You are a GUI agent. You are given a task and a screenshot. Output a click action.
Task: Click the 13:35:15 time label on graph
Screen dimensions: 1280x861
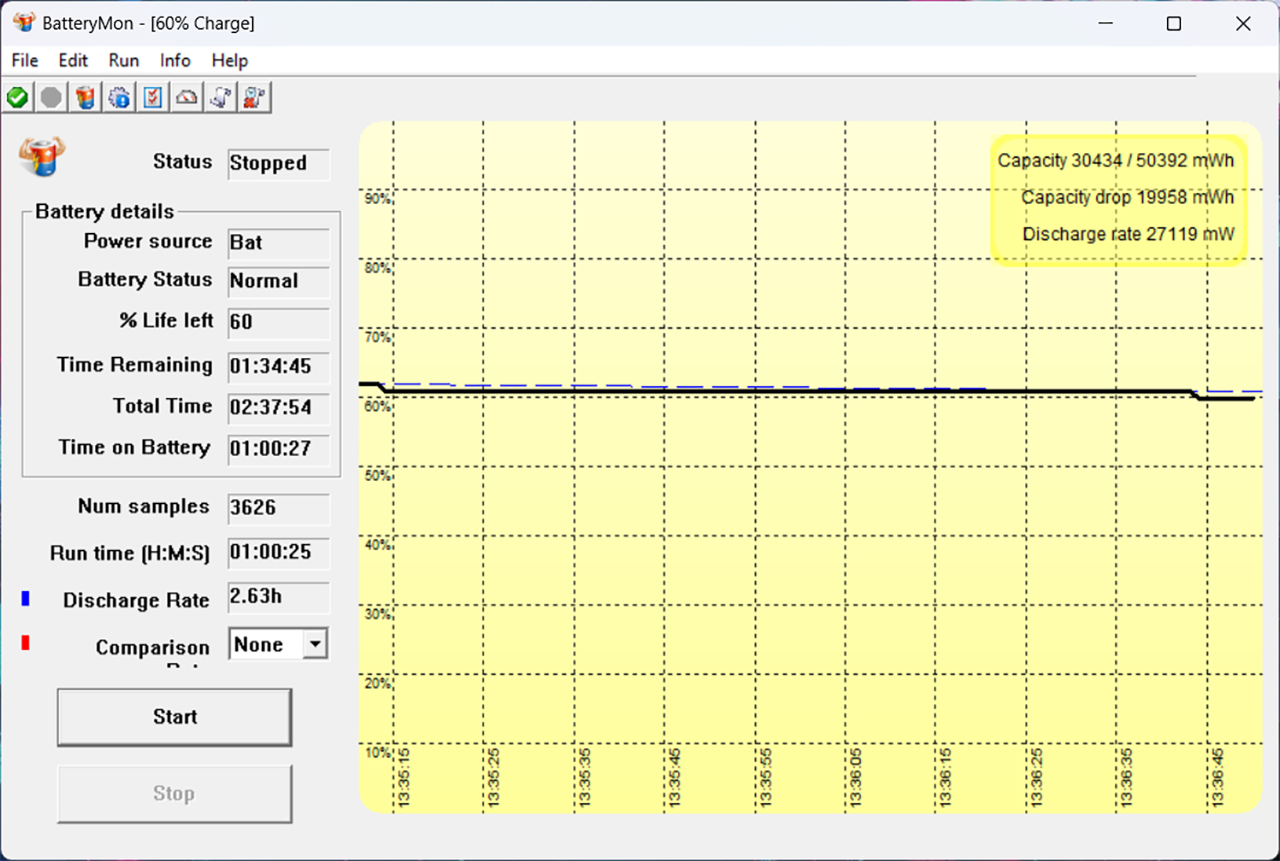pyautogui.click(x=404, y=778)
